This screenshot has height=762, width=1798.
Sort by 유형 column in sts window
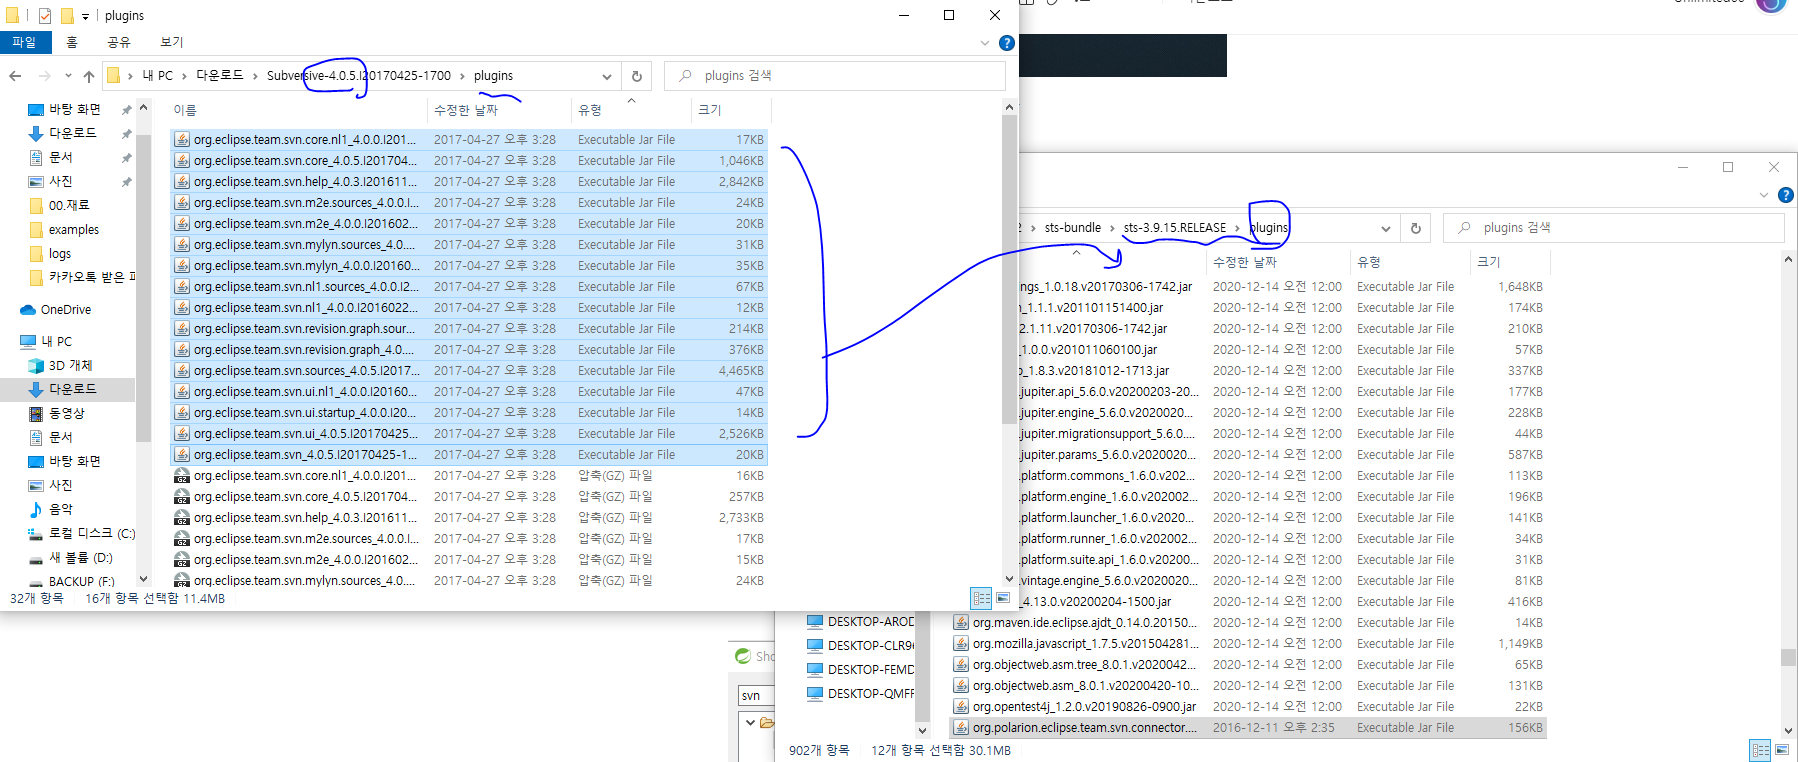coord(1369,262)
